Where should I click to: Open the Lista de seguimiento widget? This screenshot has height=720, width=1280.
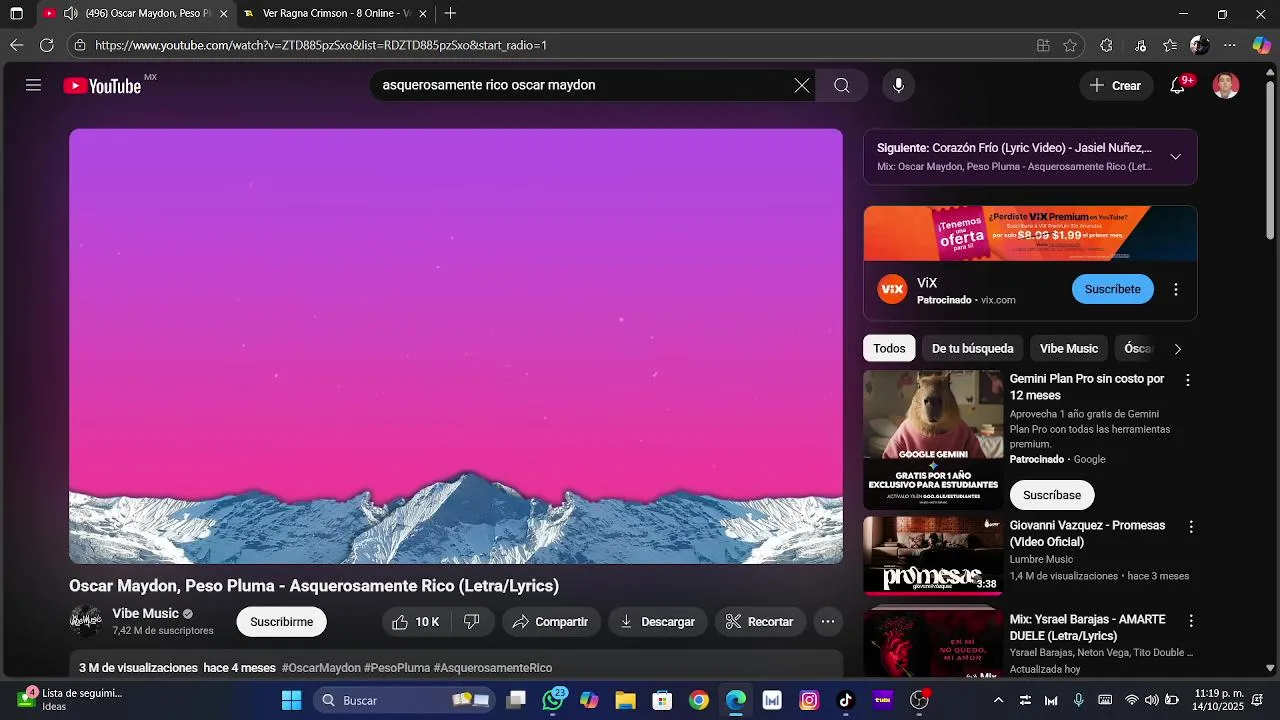point(70,700)
